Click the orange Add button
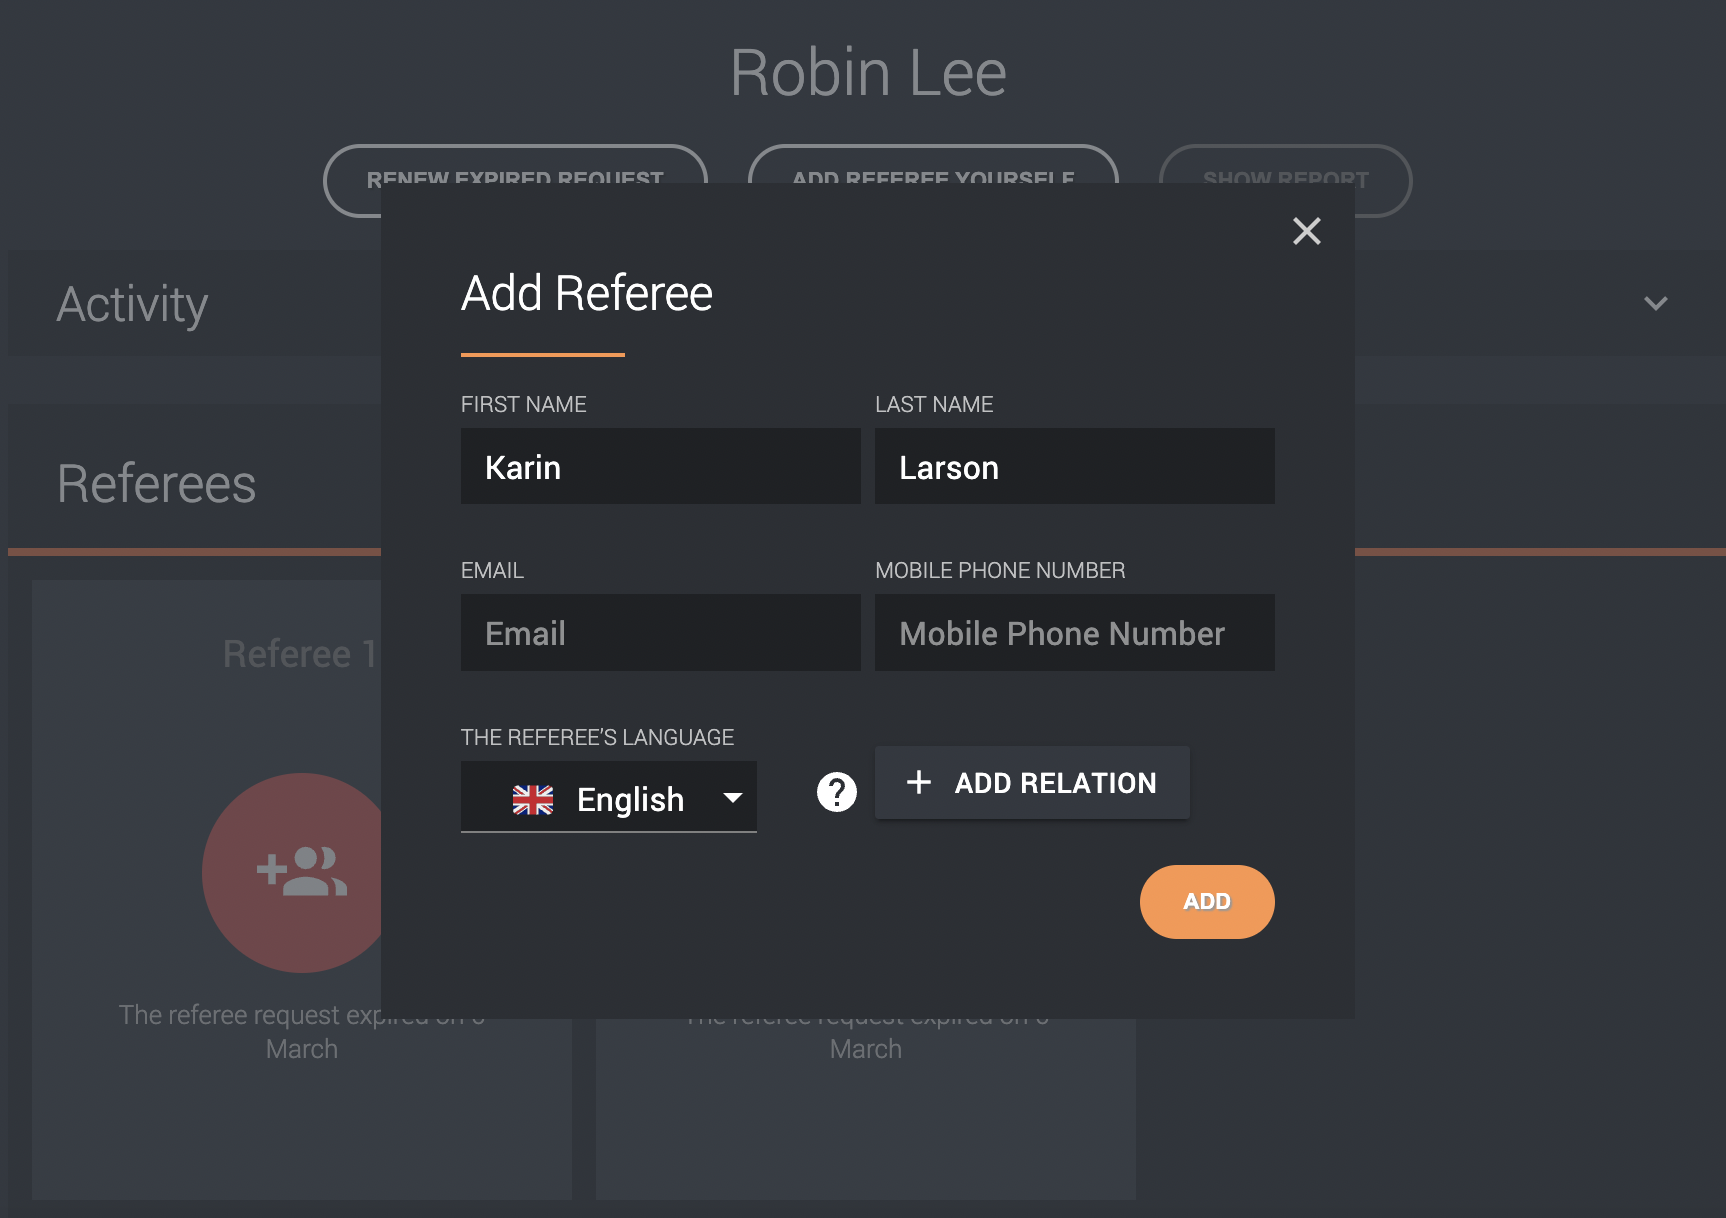The image size is (1726, 1218). point(1207,901)
